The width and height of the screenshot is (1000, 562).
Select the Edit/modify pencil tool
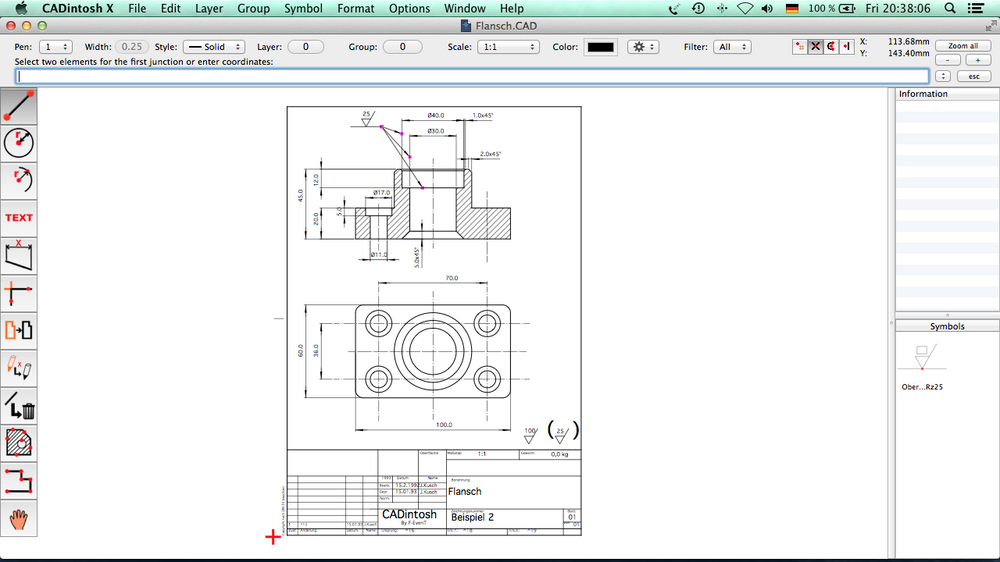pyautogui.click(x=18, y=368)
